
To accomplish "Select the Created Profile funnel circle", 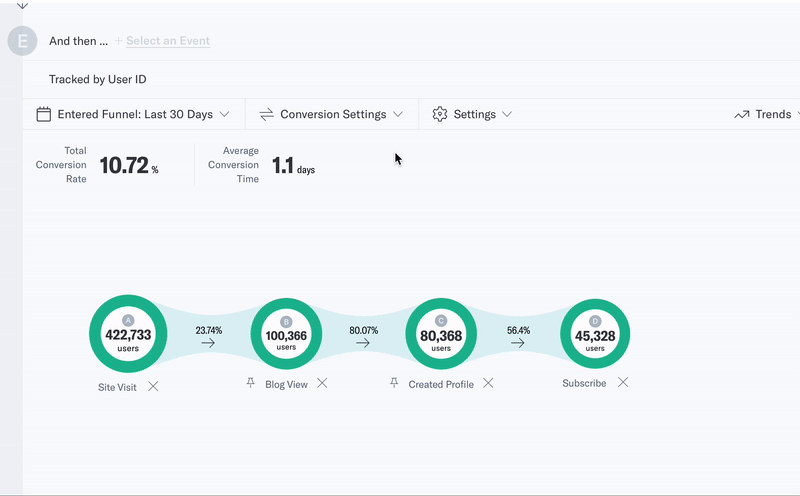I will click(441, 334).
